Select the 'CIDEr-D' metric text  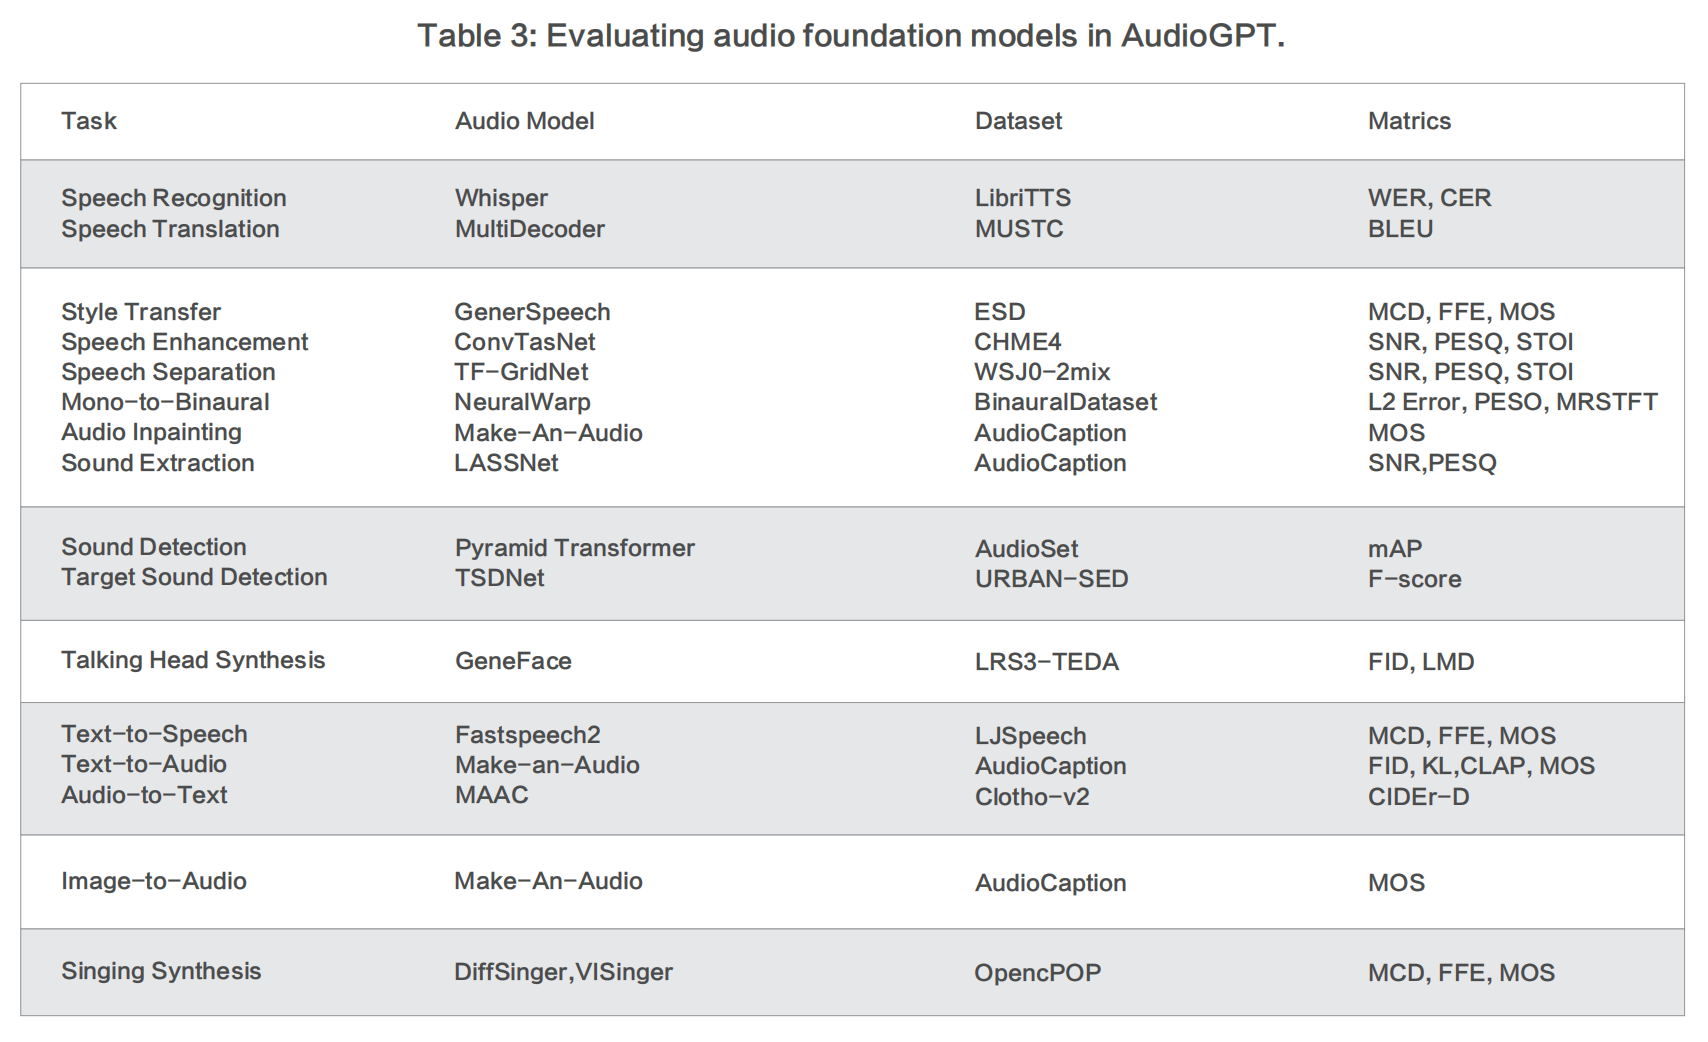(1418, 797)
